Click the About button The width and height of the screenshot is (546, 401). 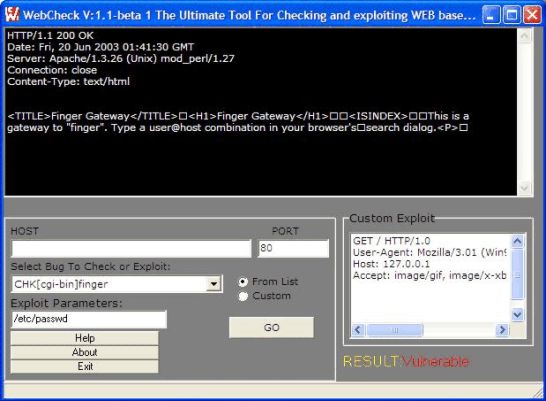click(x=85, y=352)
